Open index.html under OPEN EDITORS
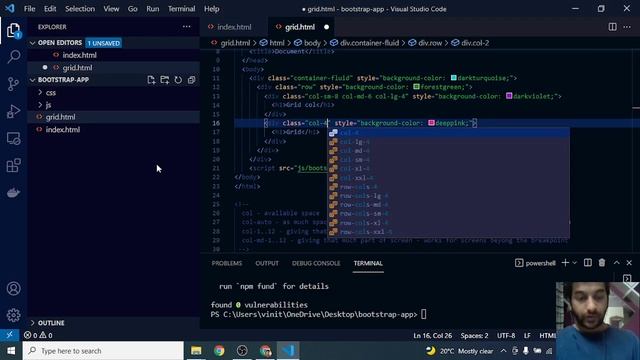 [80, 55]
